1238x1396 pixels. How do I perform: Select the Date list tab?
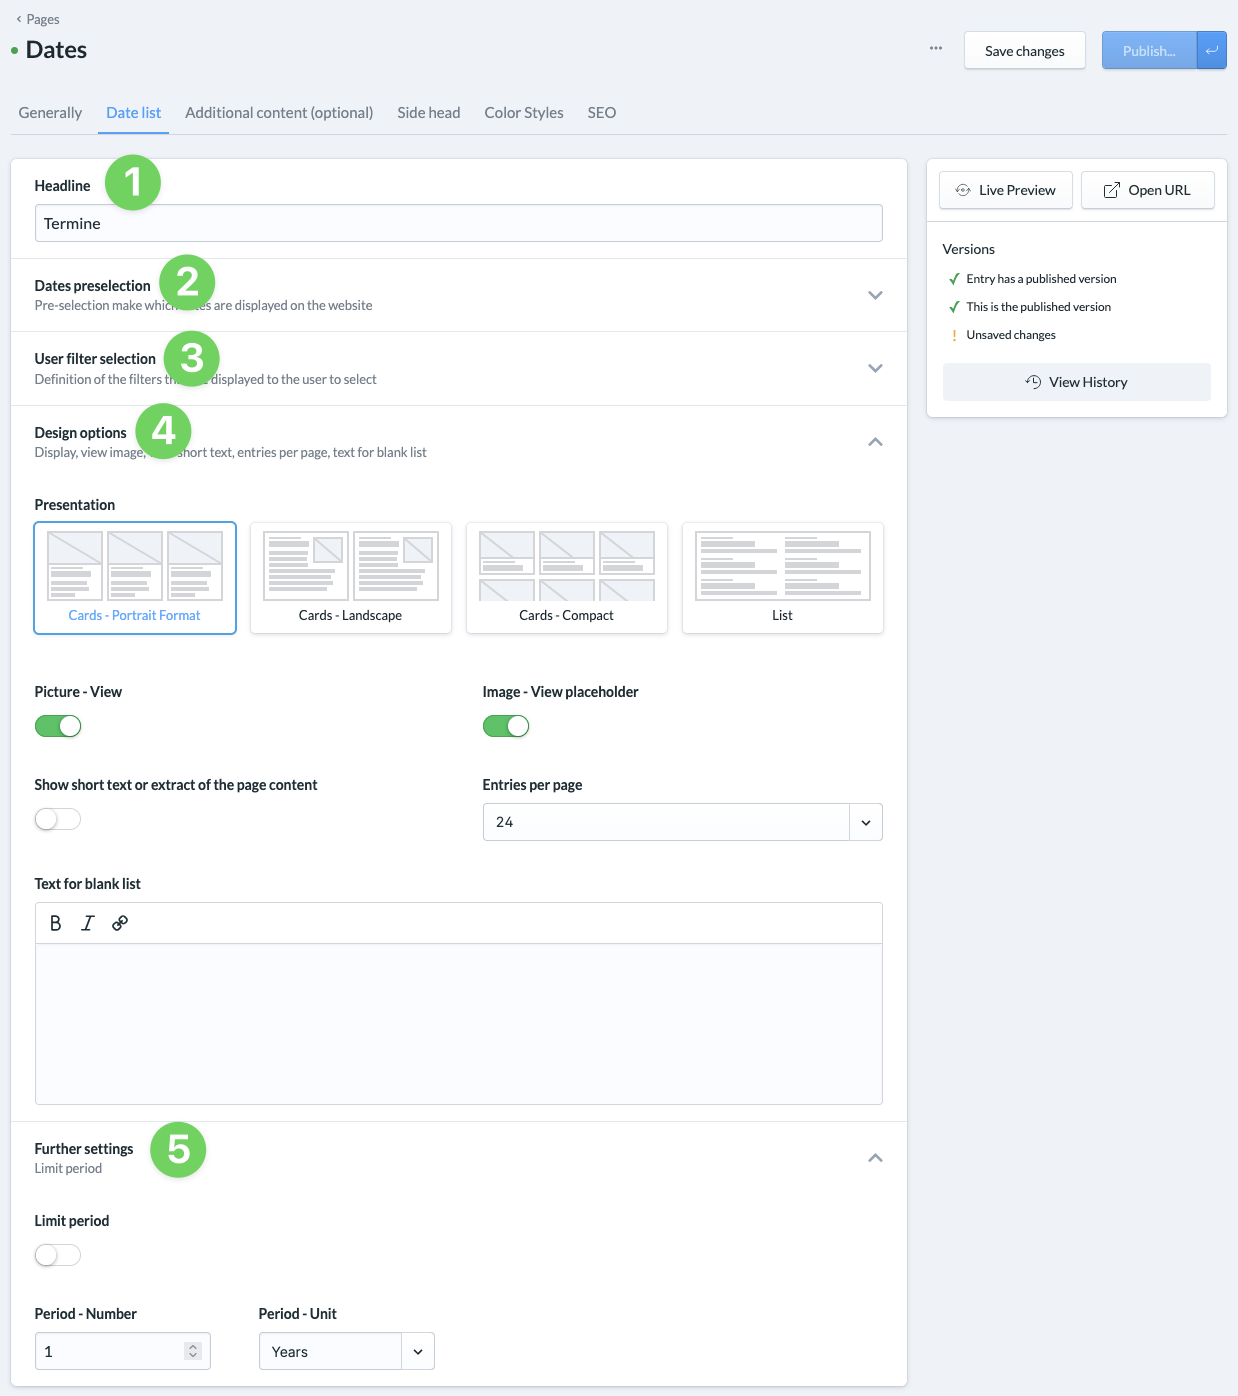(134, 113)
